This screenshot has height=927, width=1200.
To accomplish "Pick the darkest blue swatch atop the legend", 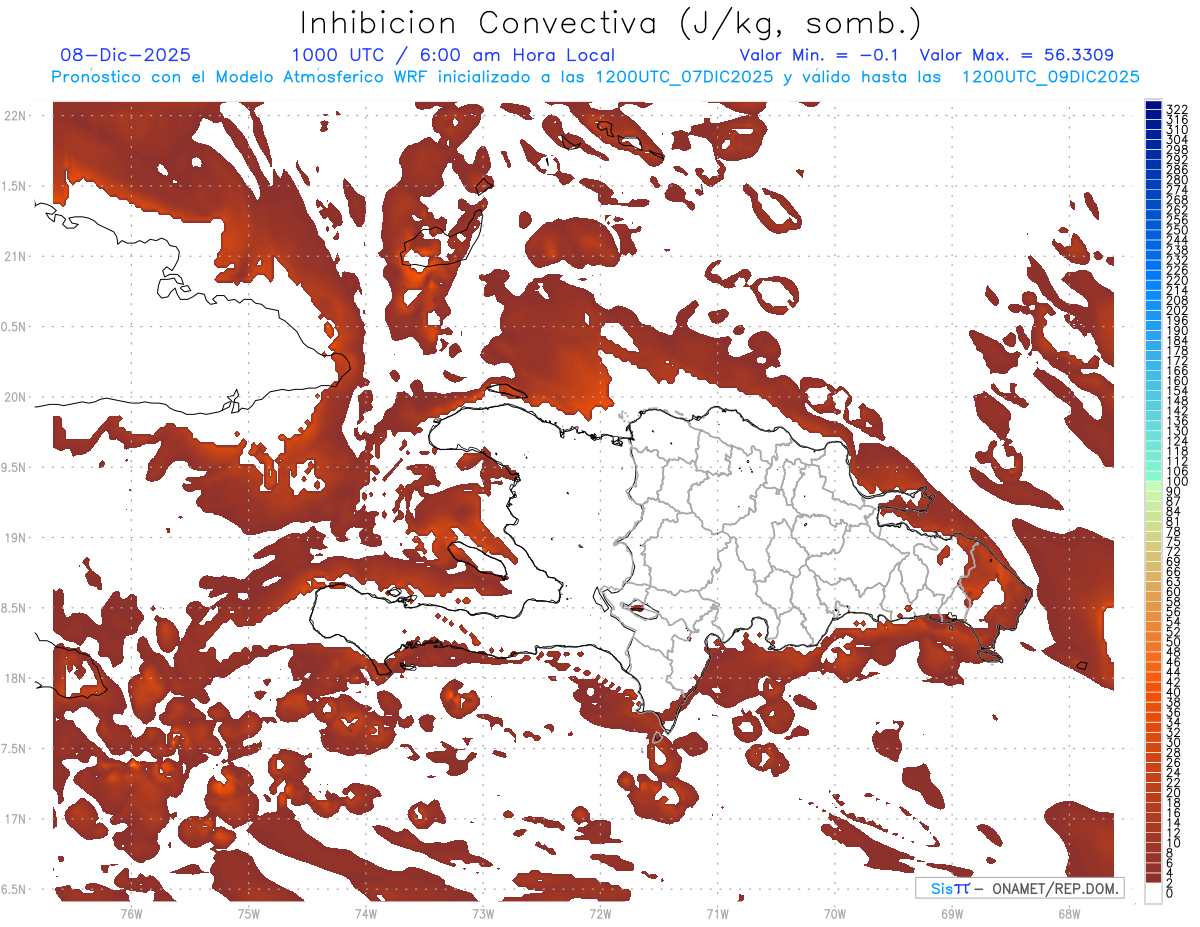I will (1153, 105).
